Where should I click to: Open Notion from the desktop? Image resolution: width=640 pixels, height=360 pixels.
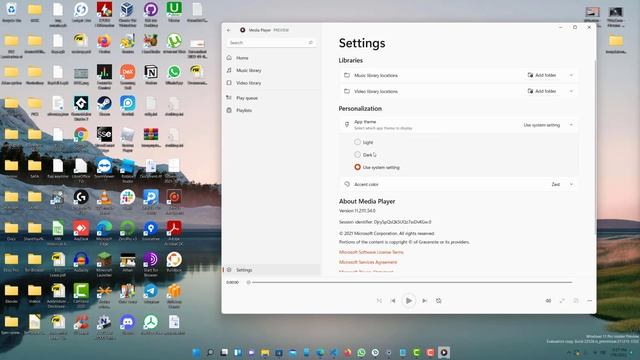151,75
